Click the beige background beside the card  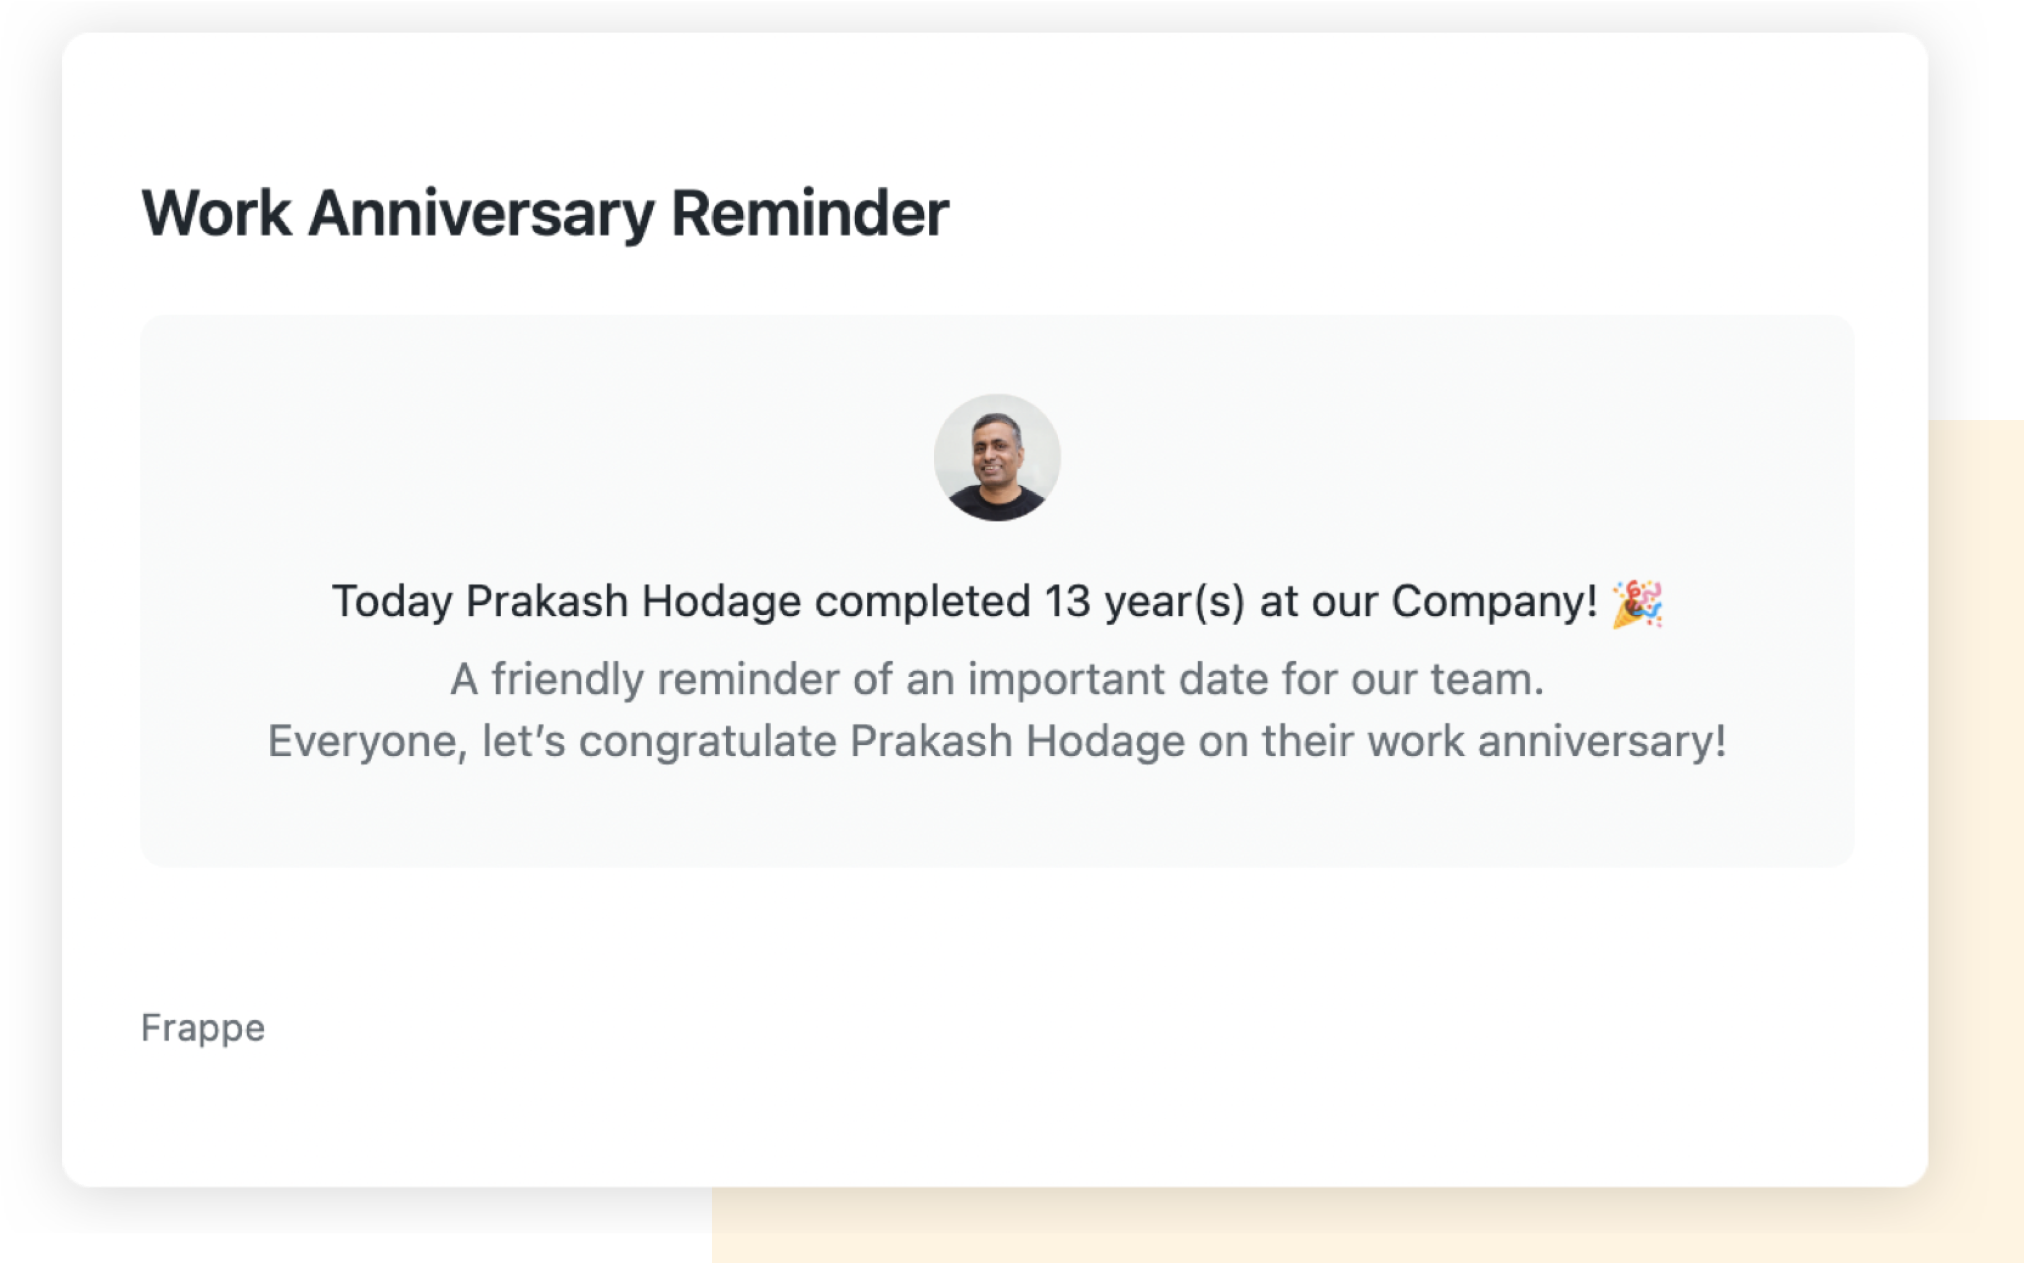(1975, 800)
